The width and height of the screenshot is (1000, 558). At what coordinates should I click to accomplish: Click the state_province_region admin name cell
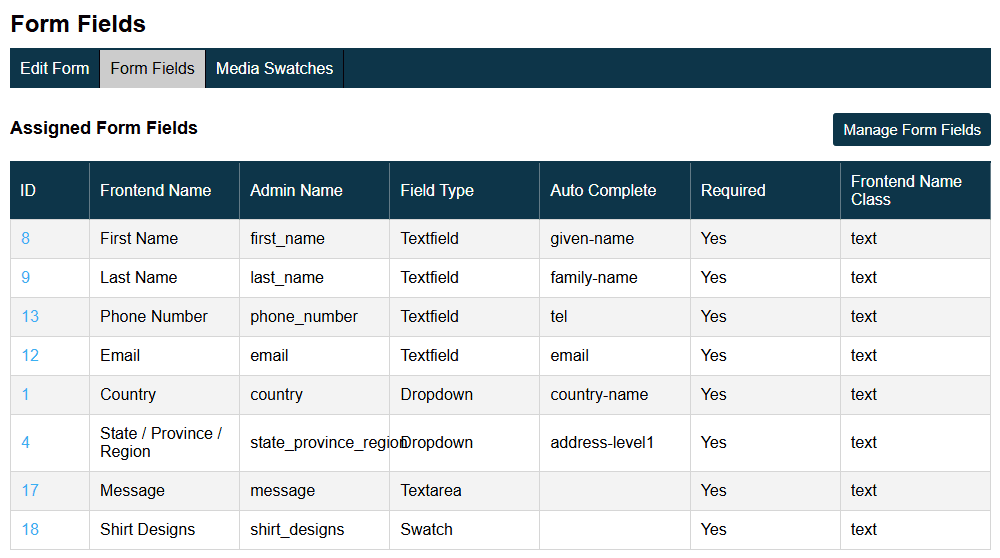point(314,442)
